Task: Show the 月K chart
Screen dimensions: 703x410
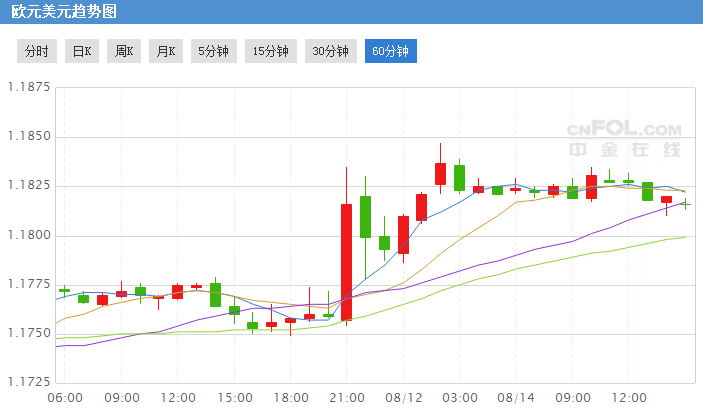Action: [x=166, y=51]
